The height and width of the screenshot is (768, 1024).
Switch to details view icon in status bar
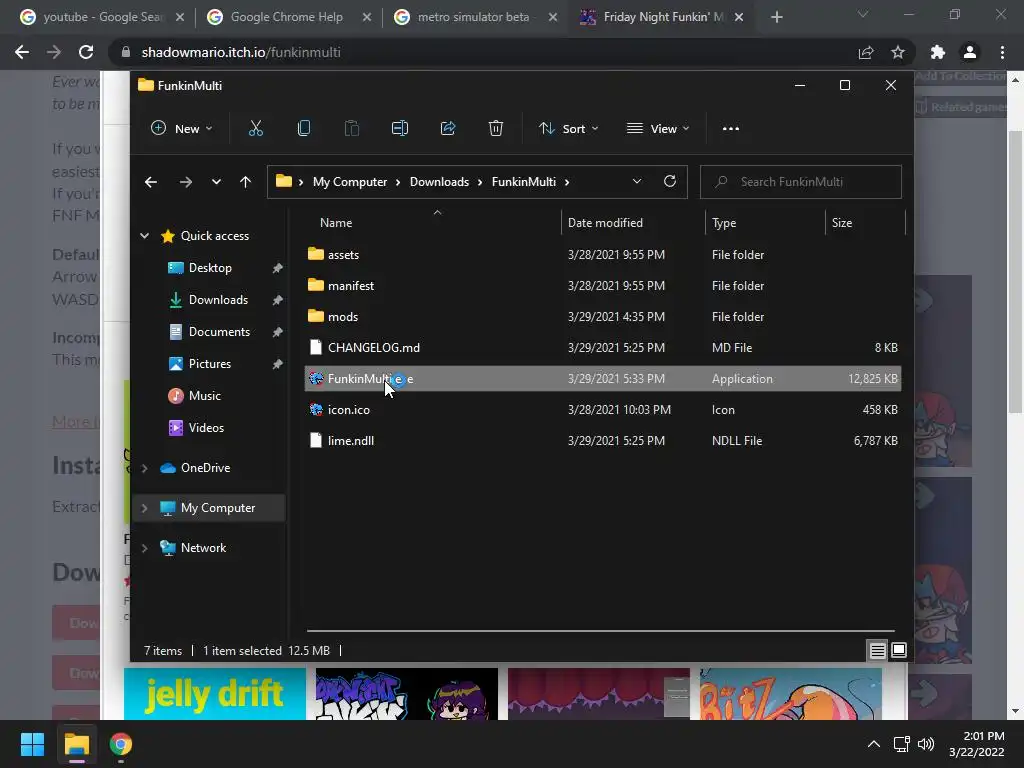877,650
